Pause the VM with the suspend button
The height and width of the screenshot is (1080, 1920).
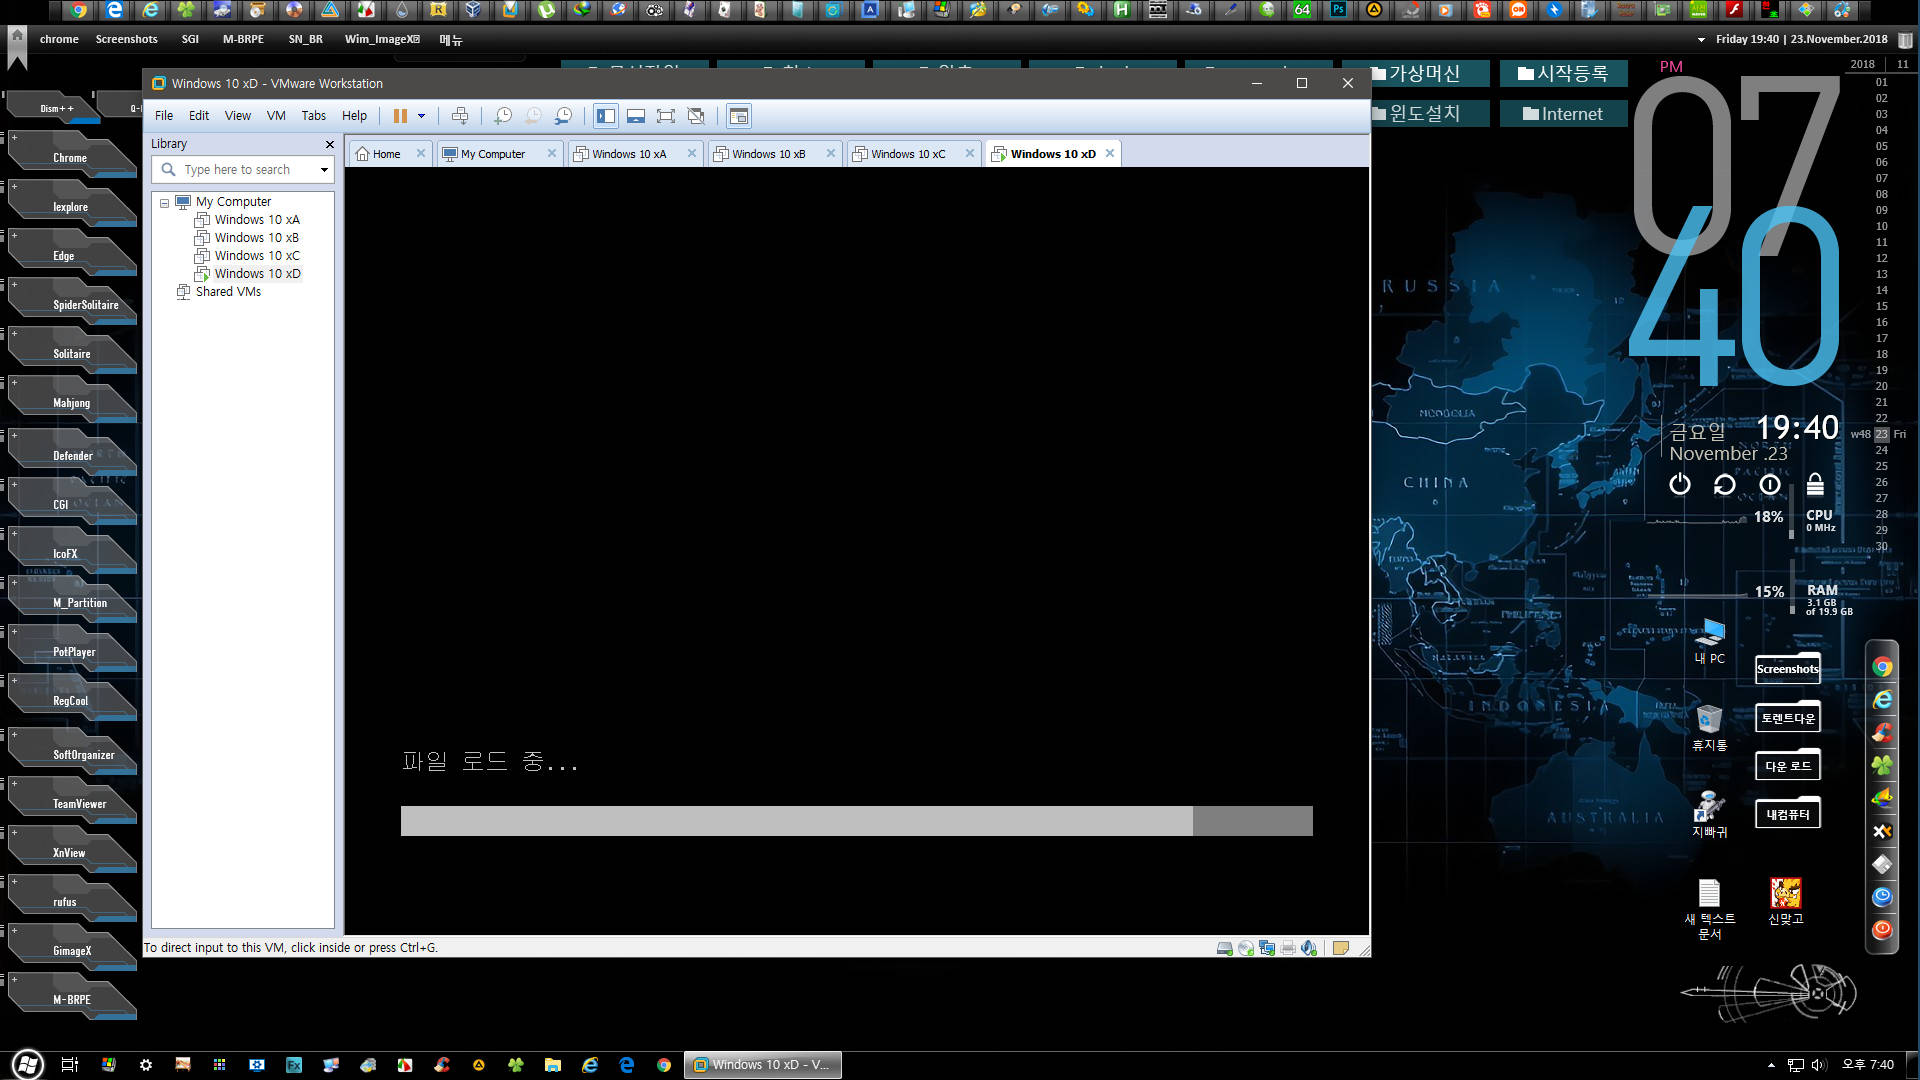click(x=400, y=116)
